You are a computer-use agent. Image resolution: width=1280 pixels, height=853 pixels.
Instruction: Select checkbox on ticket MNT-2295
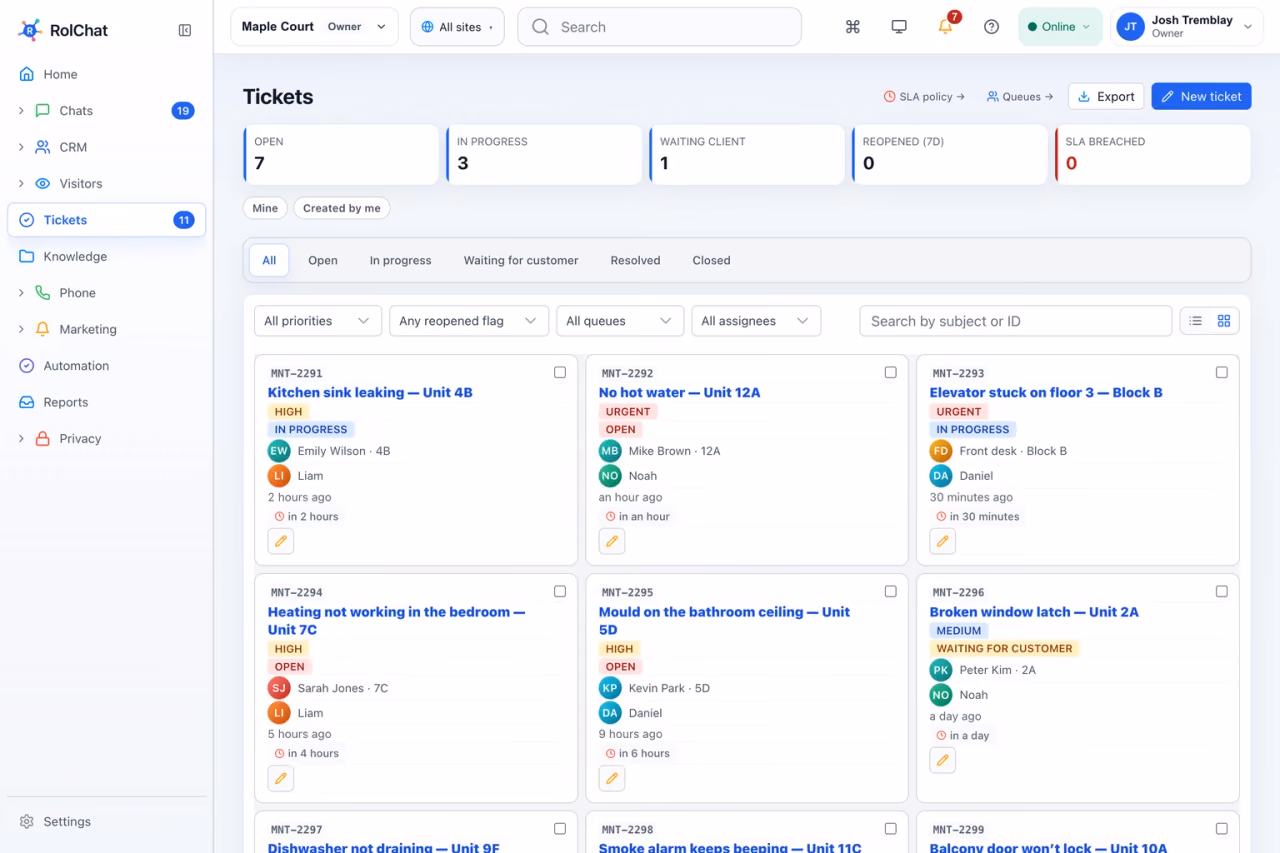[x=891, y=591]
